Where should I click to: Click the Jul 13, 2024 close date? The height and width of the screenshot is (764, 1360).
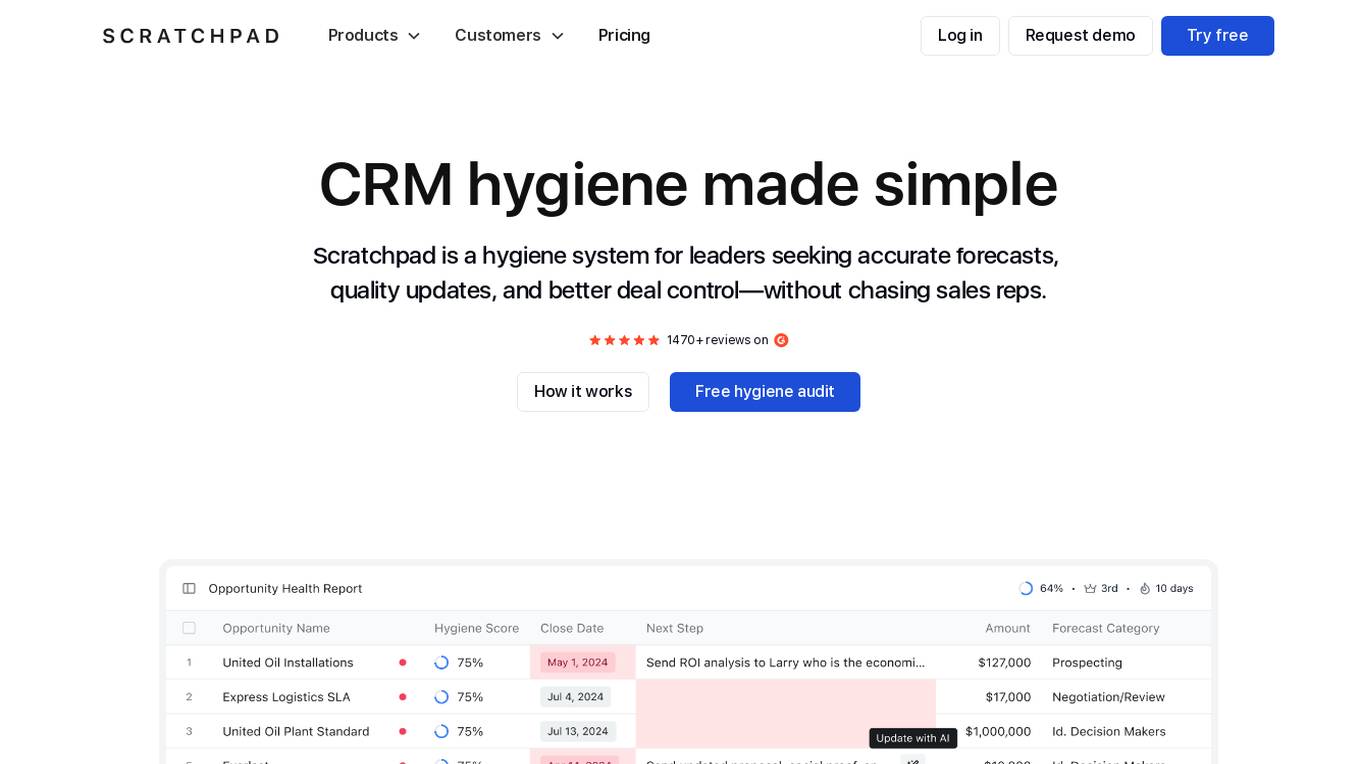(578, 731)
